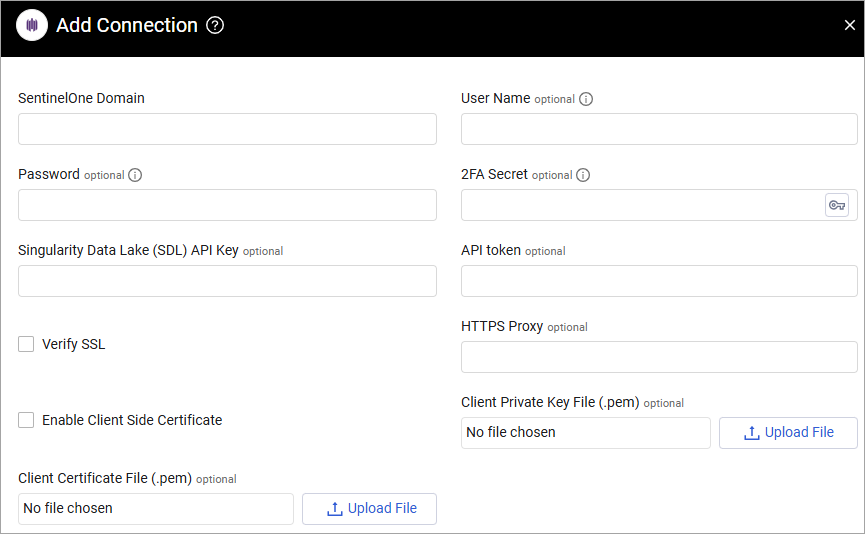Focus the HTTPS Proxy input field
This screenshot has width=865, height=534.
659,357
